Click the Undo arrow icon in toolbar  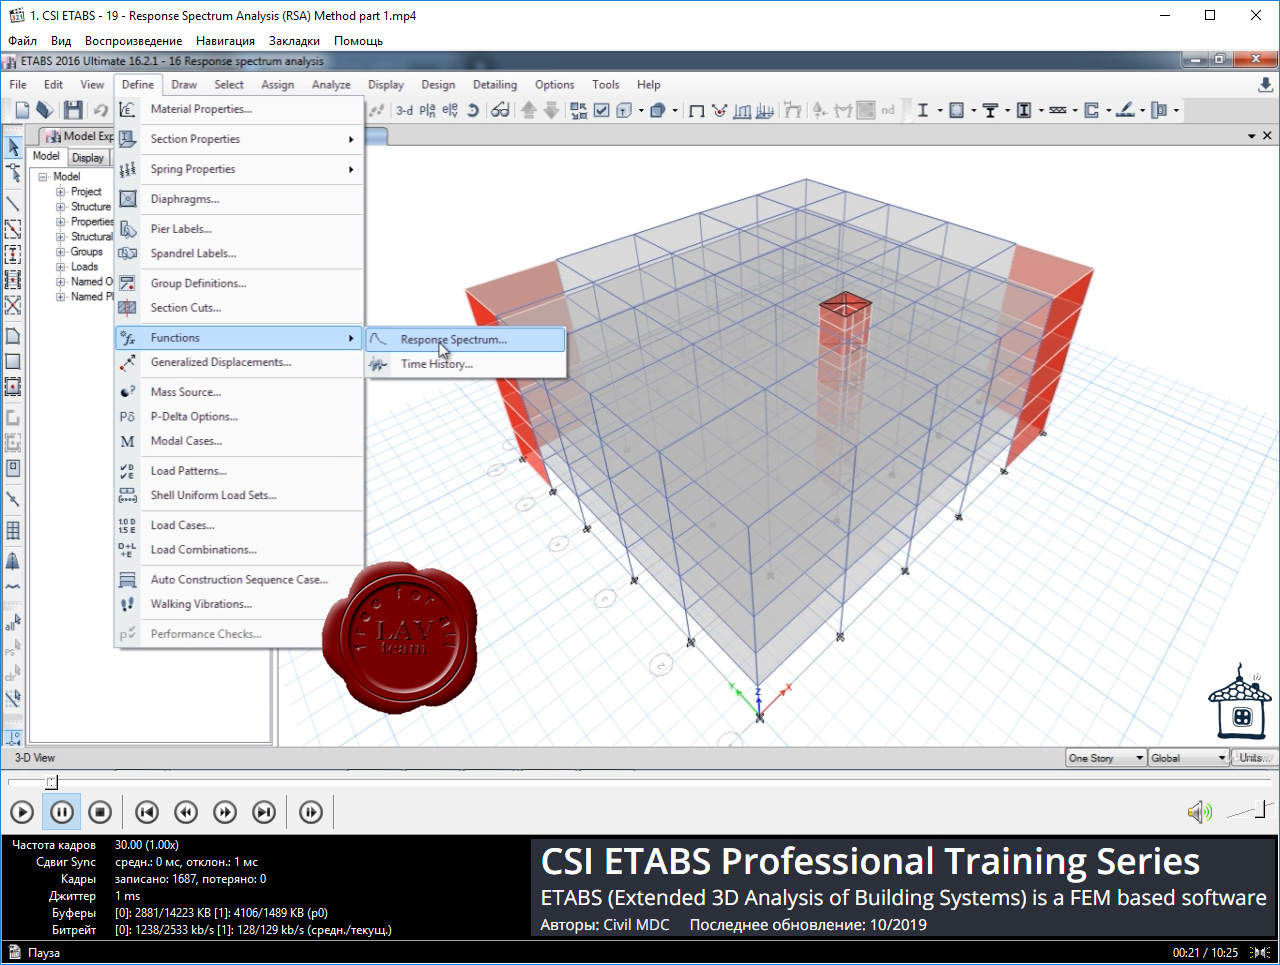click(100, 110)
